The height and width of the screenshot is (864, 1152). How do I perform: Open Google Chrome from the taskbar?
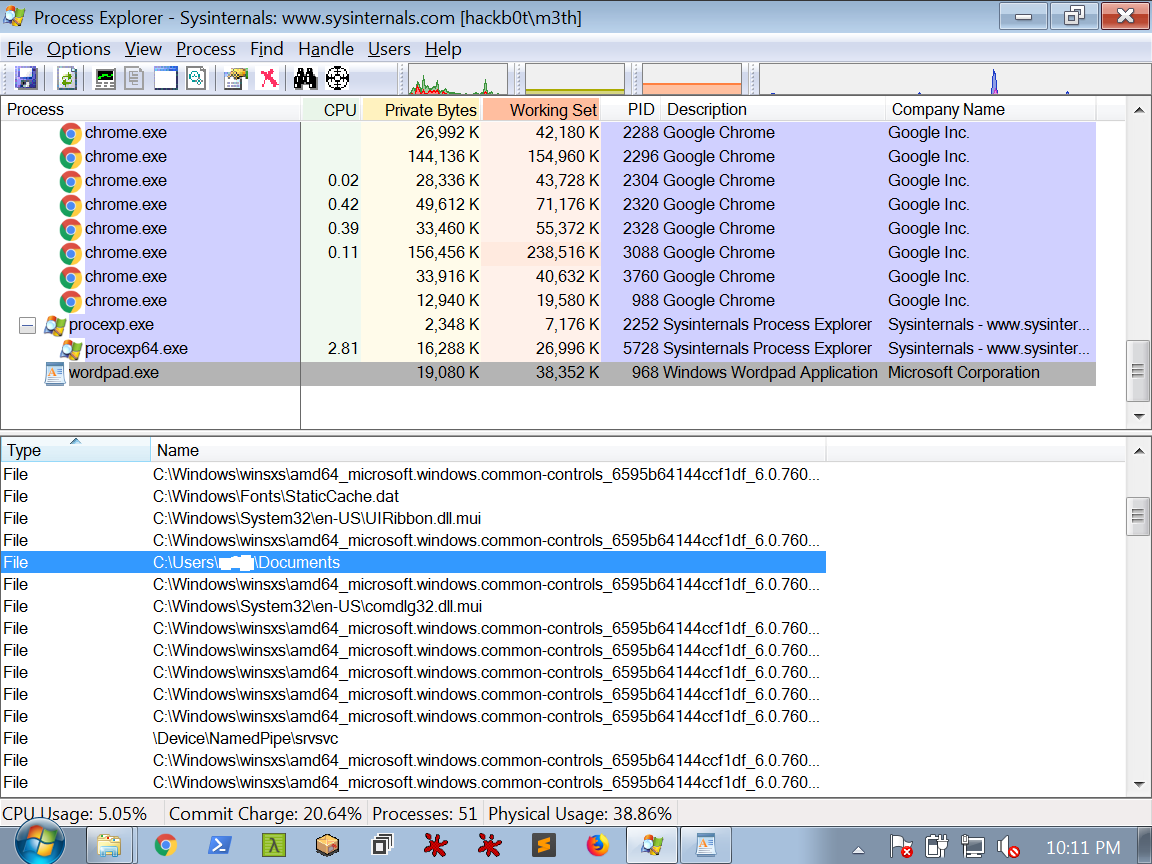point(165,846)
